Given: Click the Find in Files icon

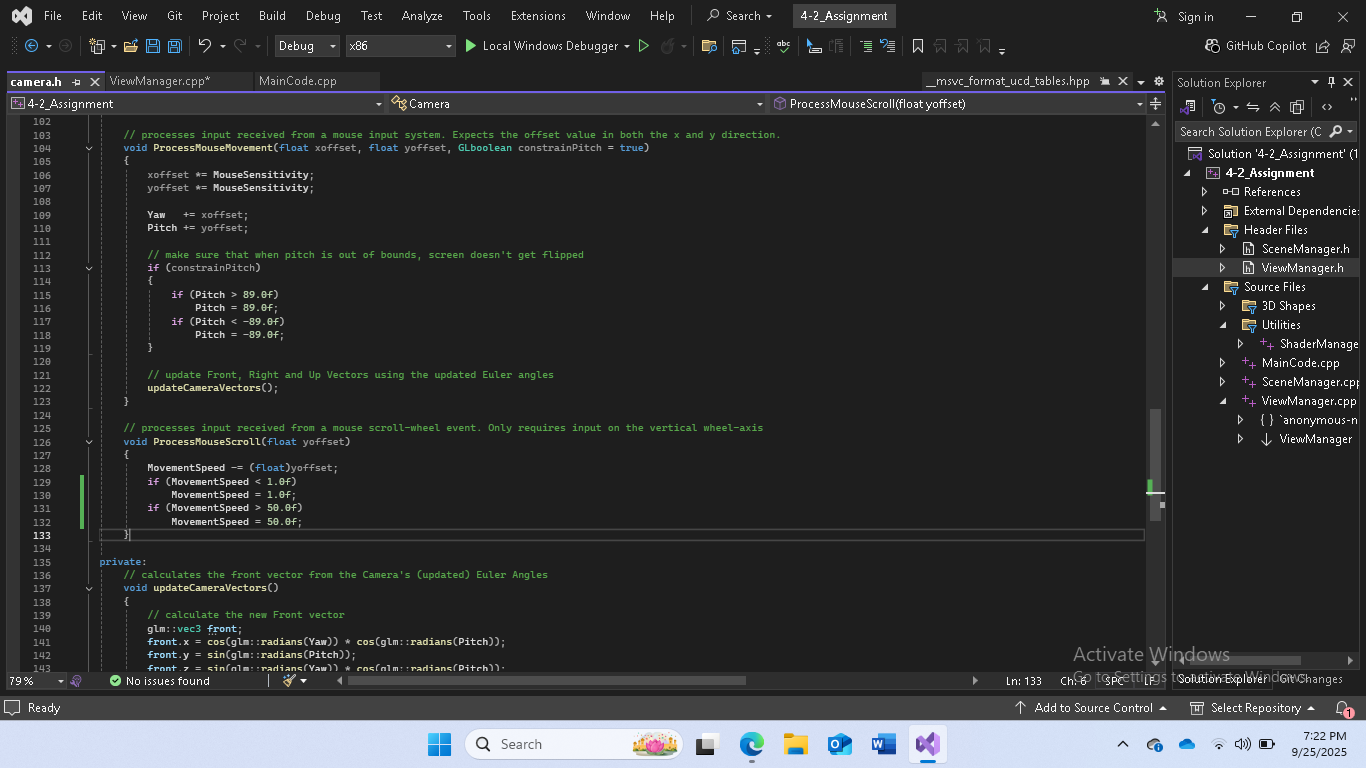Looking at the screenshot, I should 710,46.
